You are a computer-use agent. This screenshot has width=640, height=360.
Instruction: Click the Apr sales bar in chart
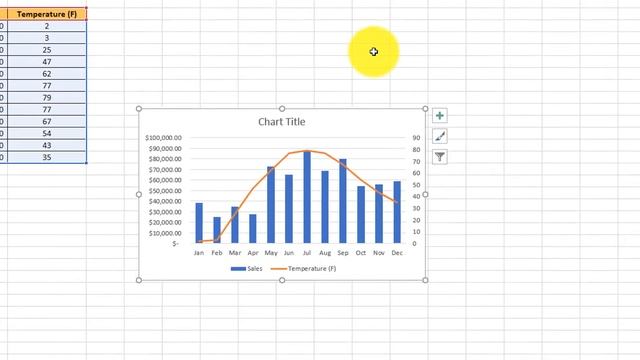coord(253,229)
